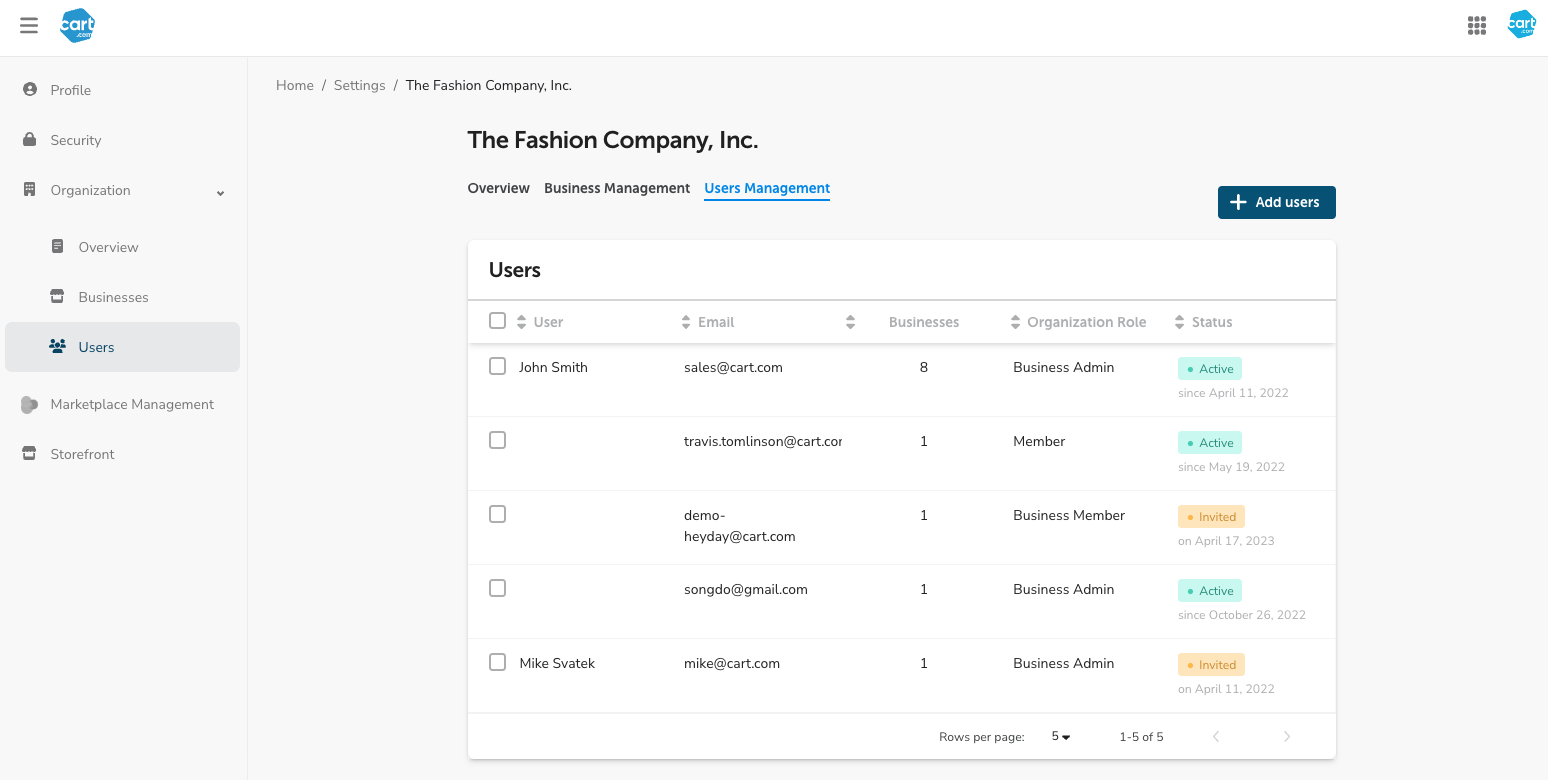
Task: Click the Storefront shop icon in sidebar
Action: 30,454
